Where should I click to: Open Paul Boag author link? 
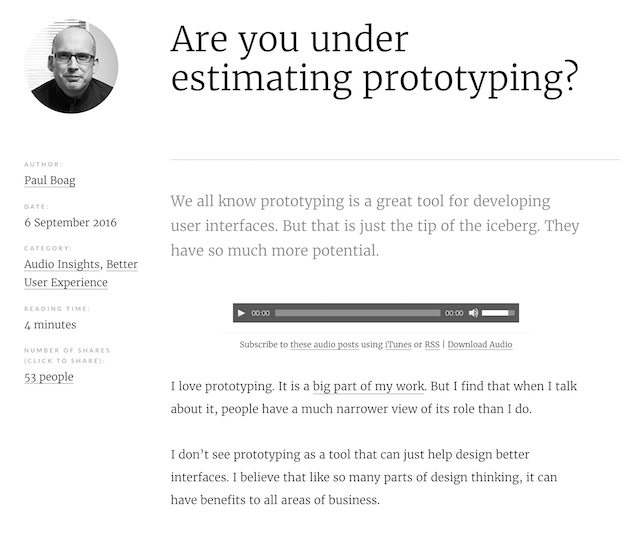tap(49, 181)
